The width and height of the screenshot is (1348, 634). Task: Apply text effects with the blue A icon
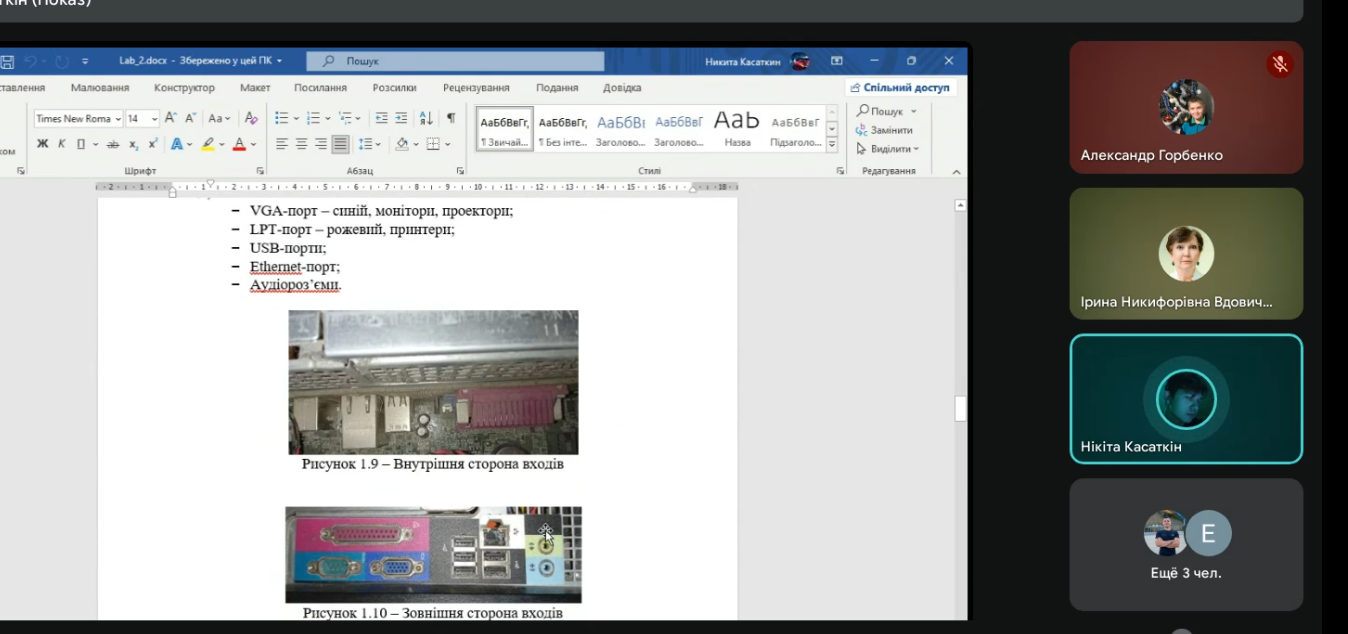click(177, 144)
